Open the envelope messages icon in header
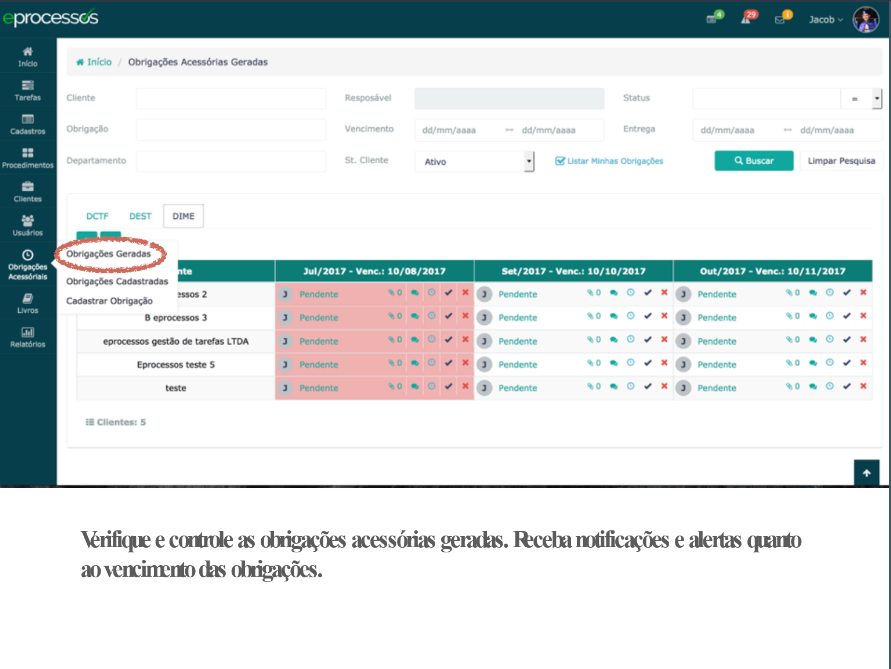 pos(780,19)
